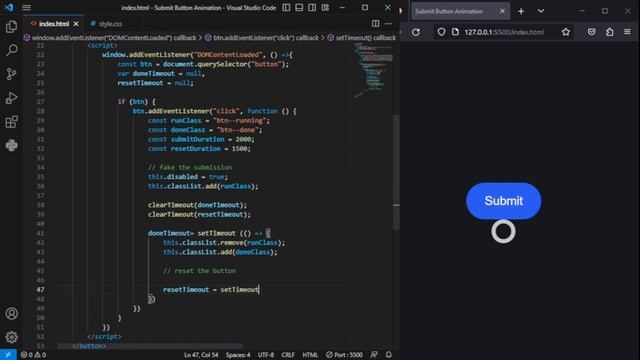640x360 pixels.
Task: Open Customize Layout icon
Action: point(325,7)
